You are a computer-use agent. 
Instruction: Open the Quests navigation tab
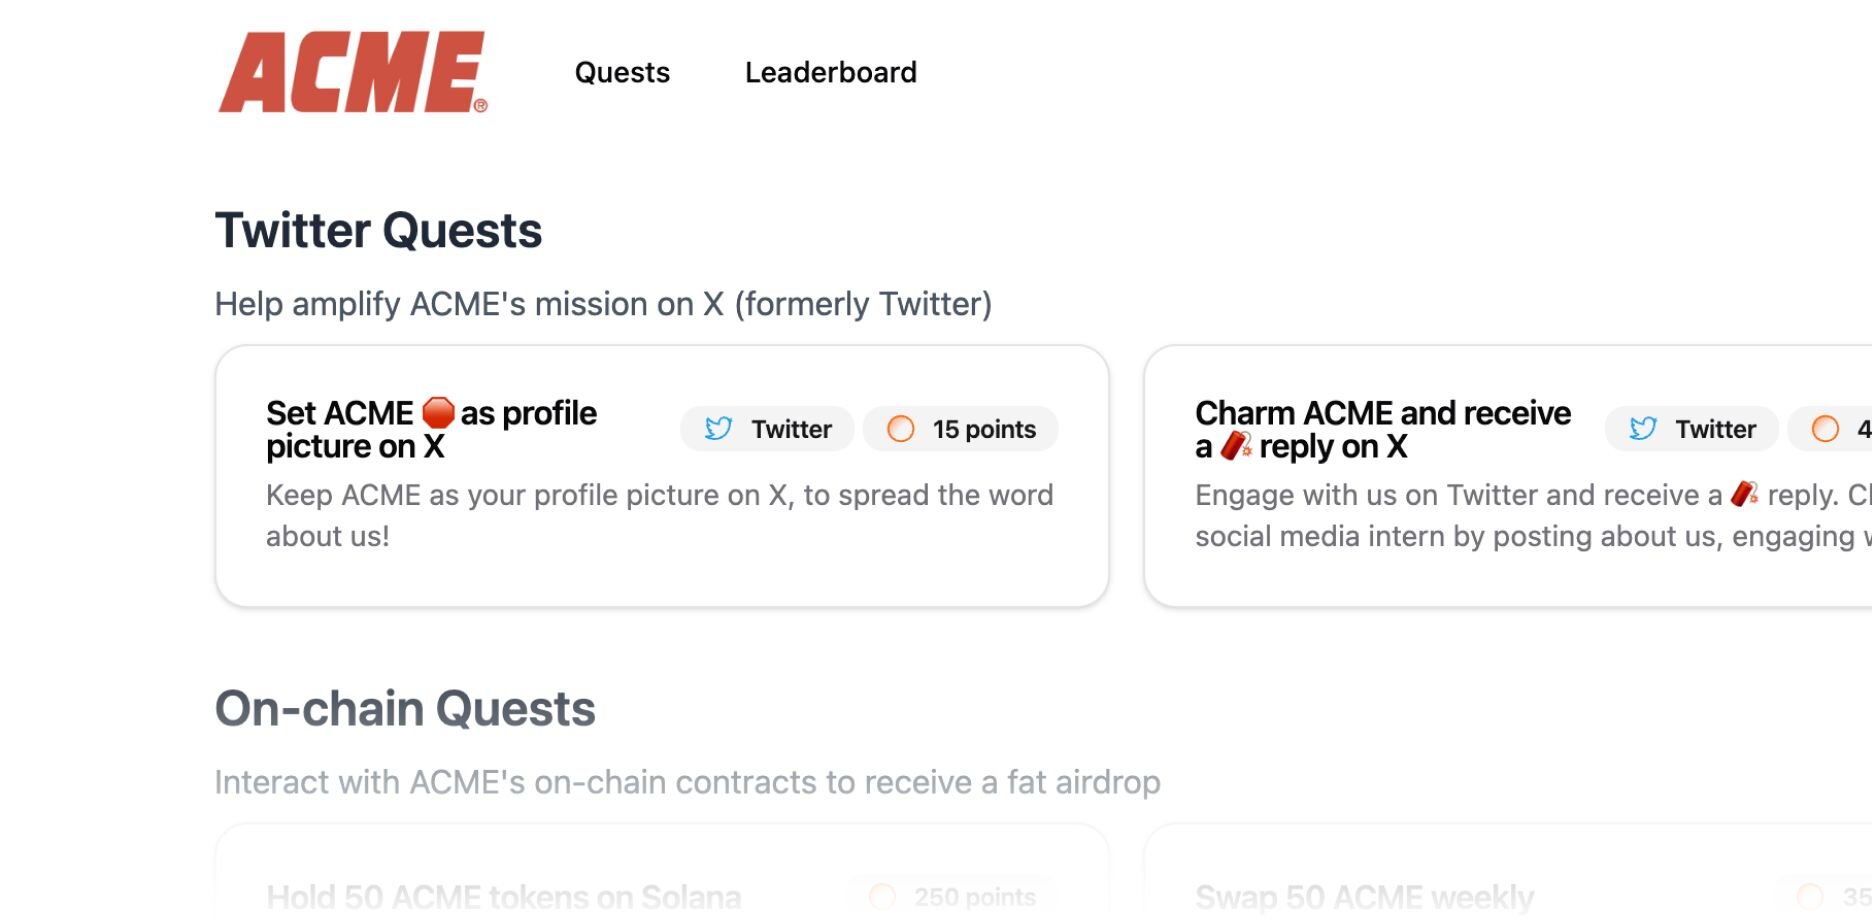[x=622, y=72]
